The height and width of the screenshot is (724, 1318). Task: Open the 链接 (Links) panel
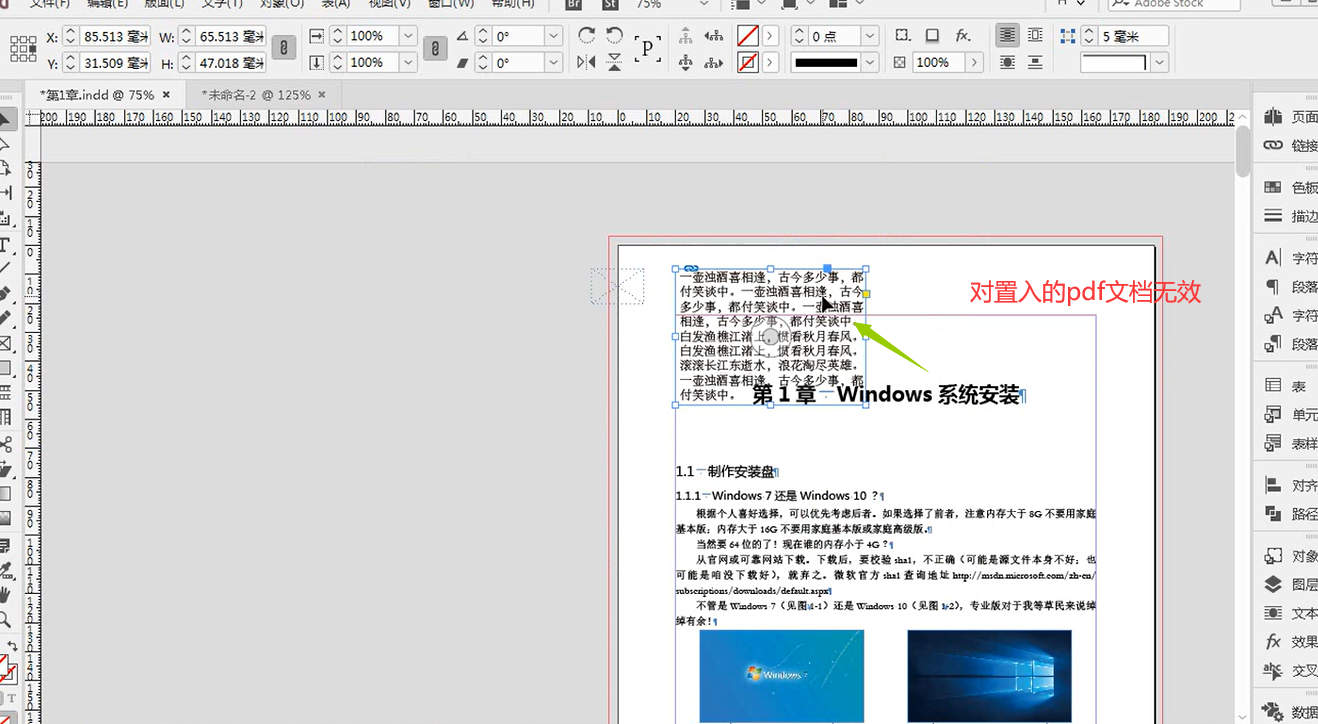tap(1289, 145)
